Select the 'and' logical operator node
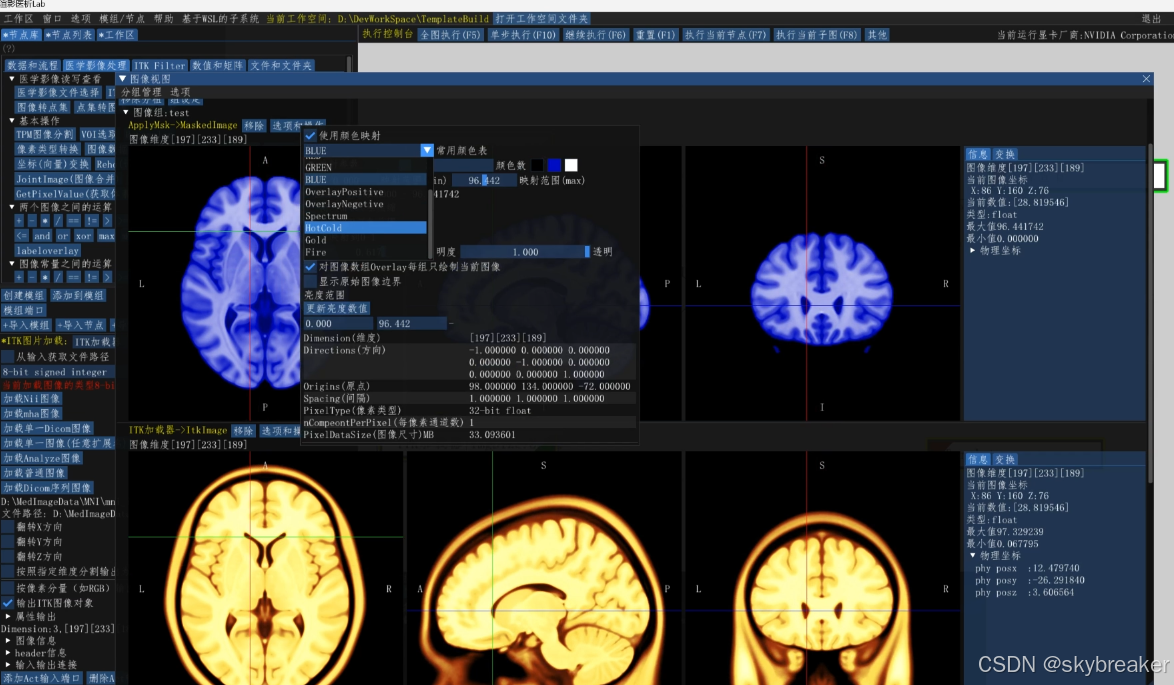This screenshot has height=685, width=1174. [x=42, y=236]
